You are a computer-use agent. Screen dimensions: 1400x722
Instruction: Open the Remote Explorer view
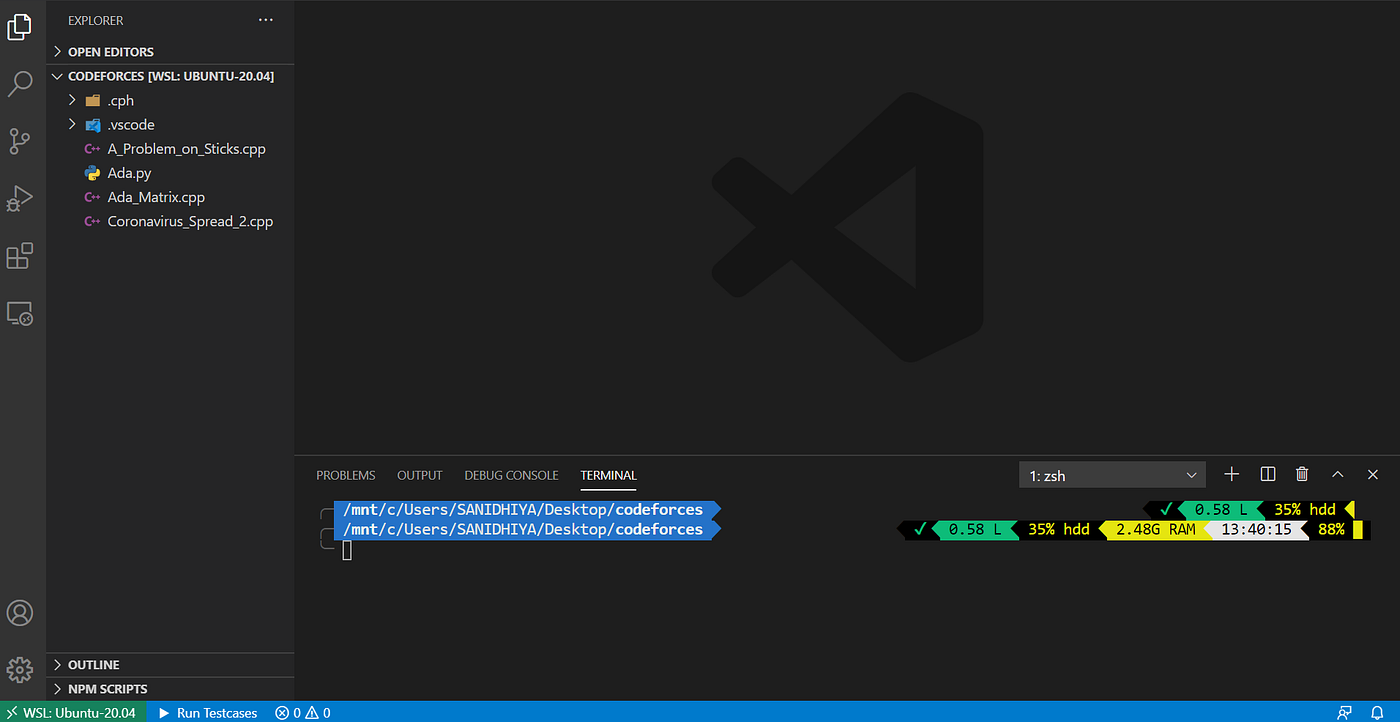tap(21, 313)
